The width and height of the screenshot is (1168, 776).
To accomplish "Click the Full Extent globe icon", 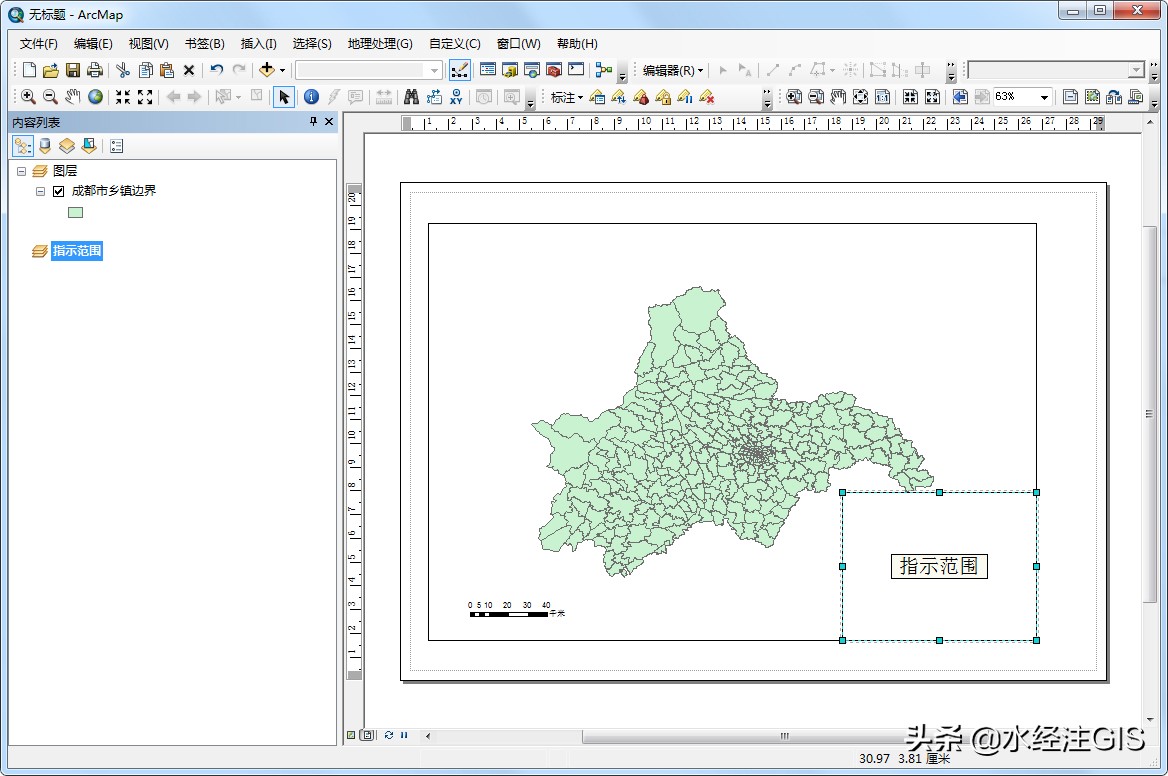I will tap(93, 97).
